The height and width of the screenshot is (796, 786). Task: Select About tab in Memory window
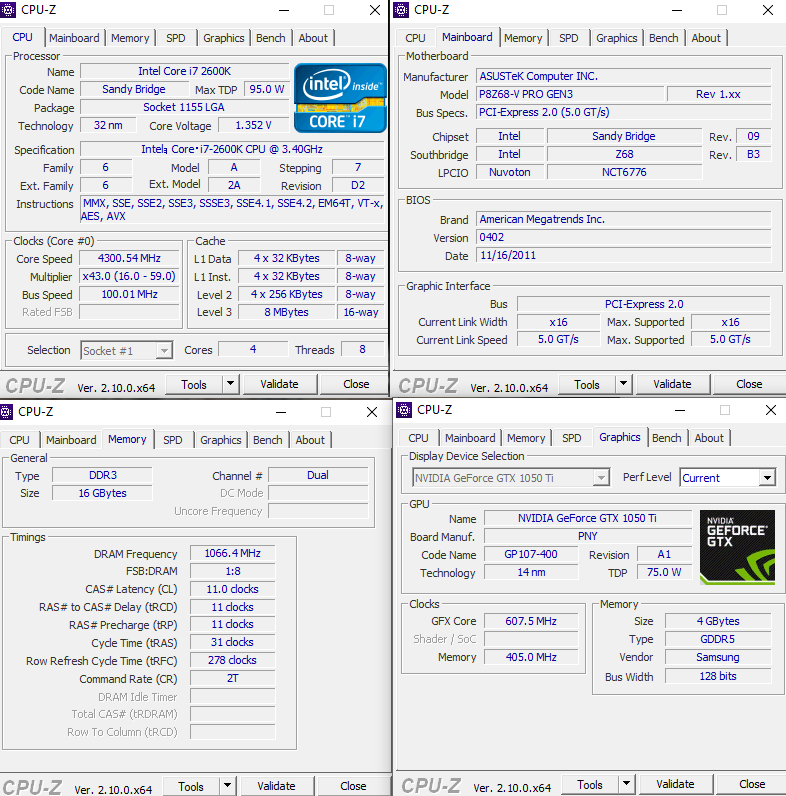click(310, 440)
